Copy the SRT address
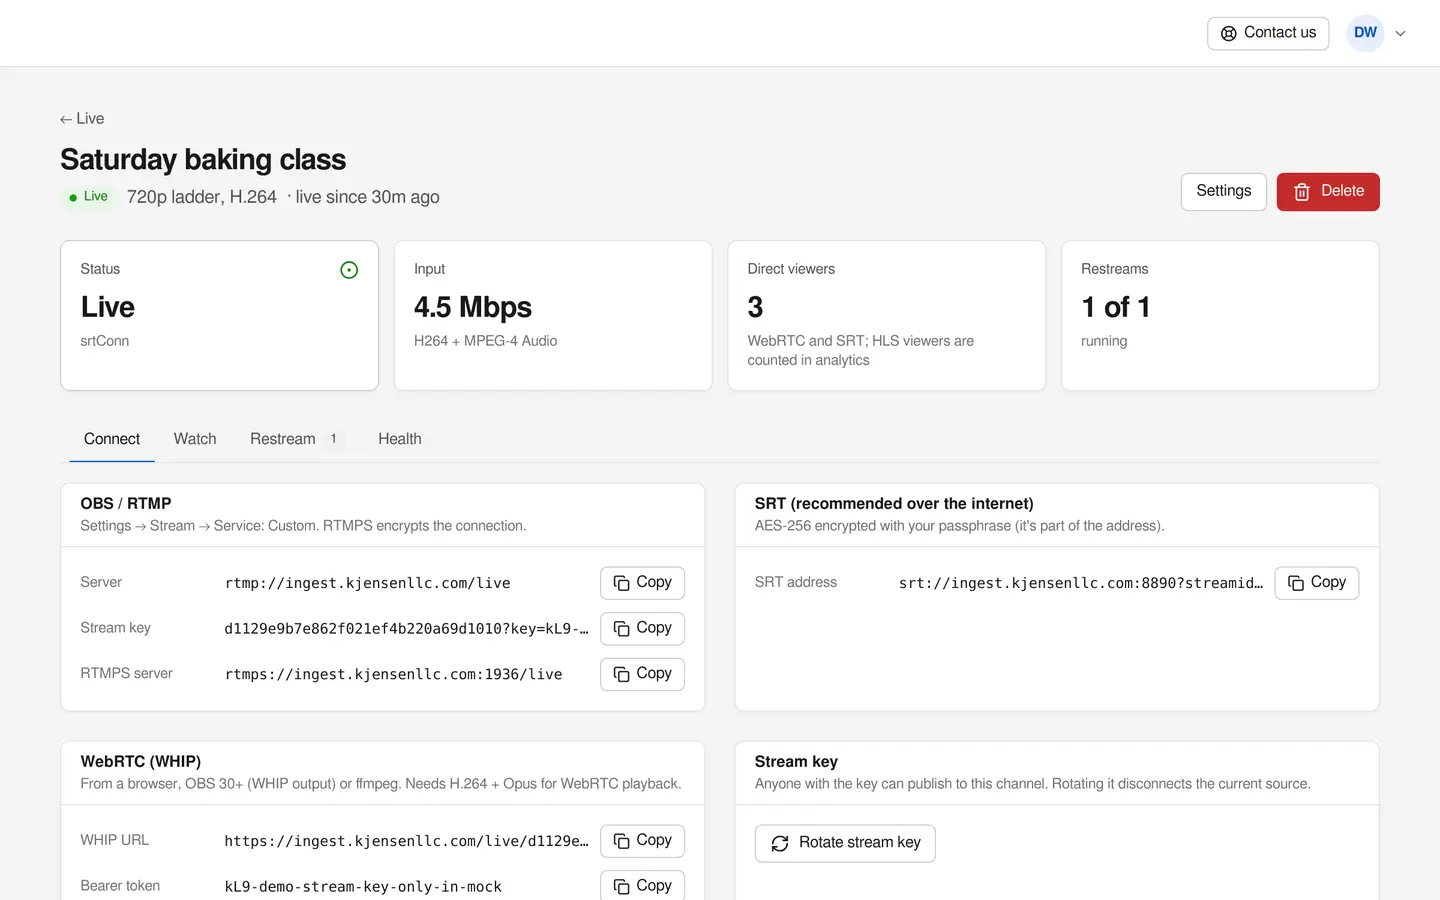The image size is (1440, 900). [1316, 582]
